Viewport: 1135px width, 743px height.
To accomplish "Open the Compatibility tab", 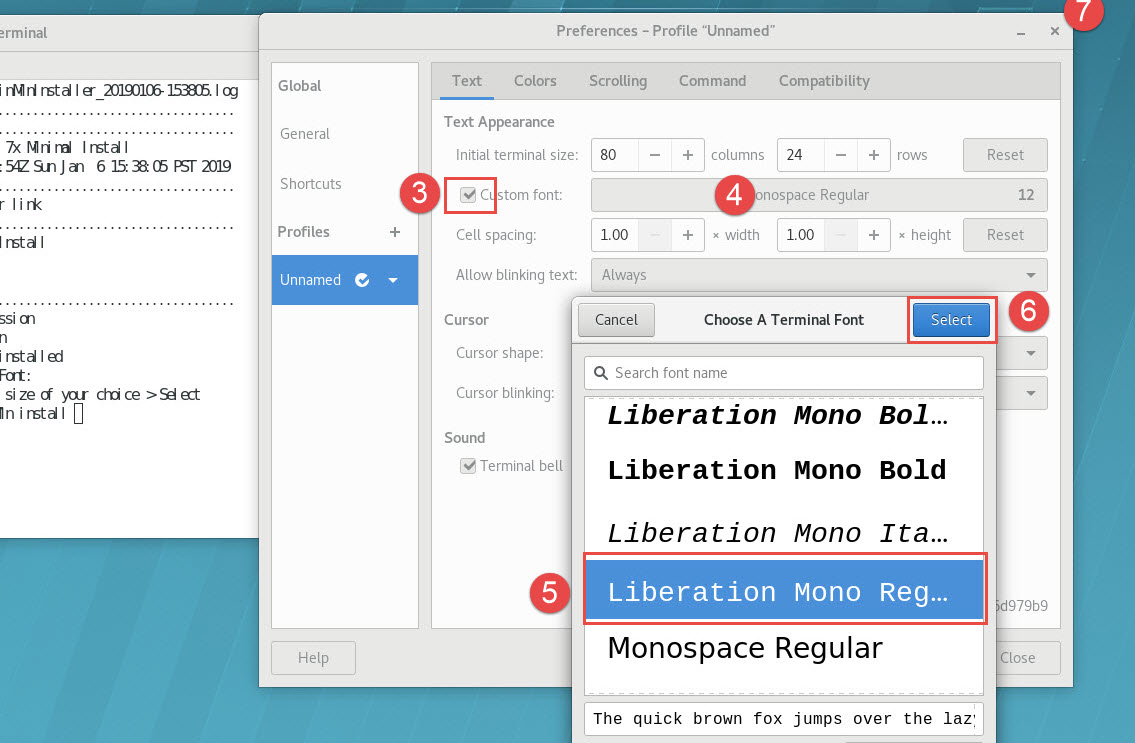I will (824, 81).
